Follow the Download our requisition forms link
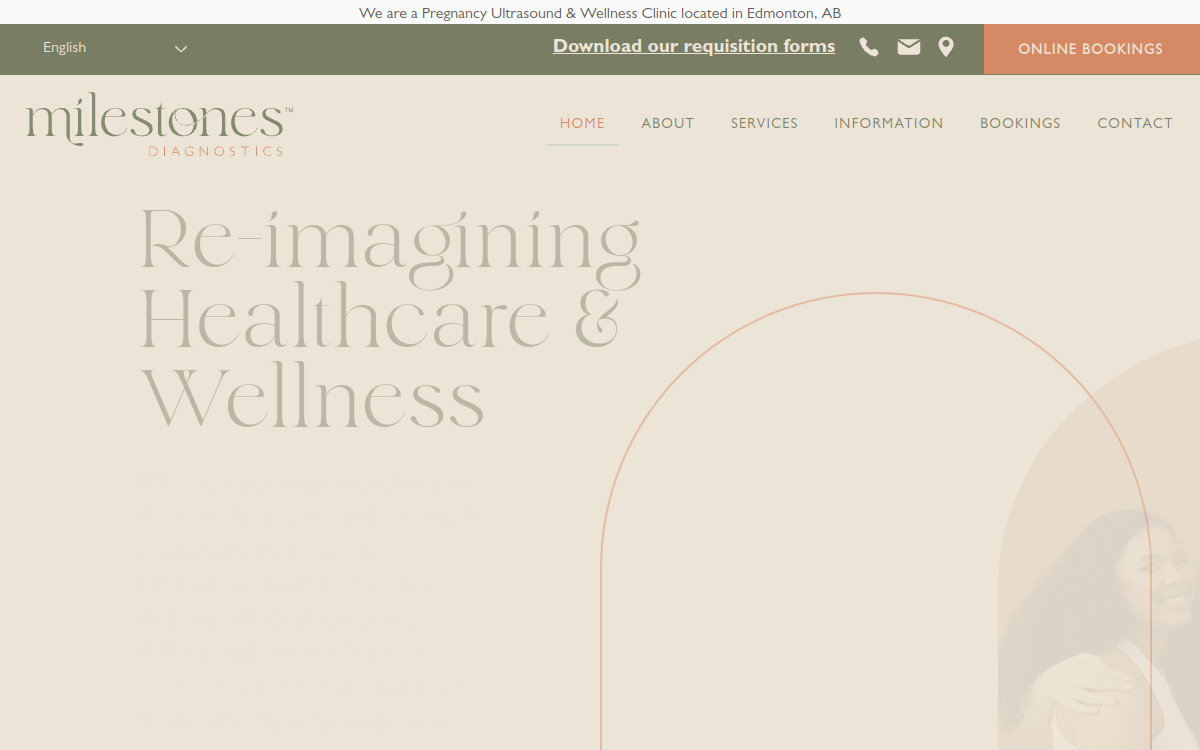 694,46
